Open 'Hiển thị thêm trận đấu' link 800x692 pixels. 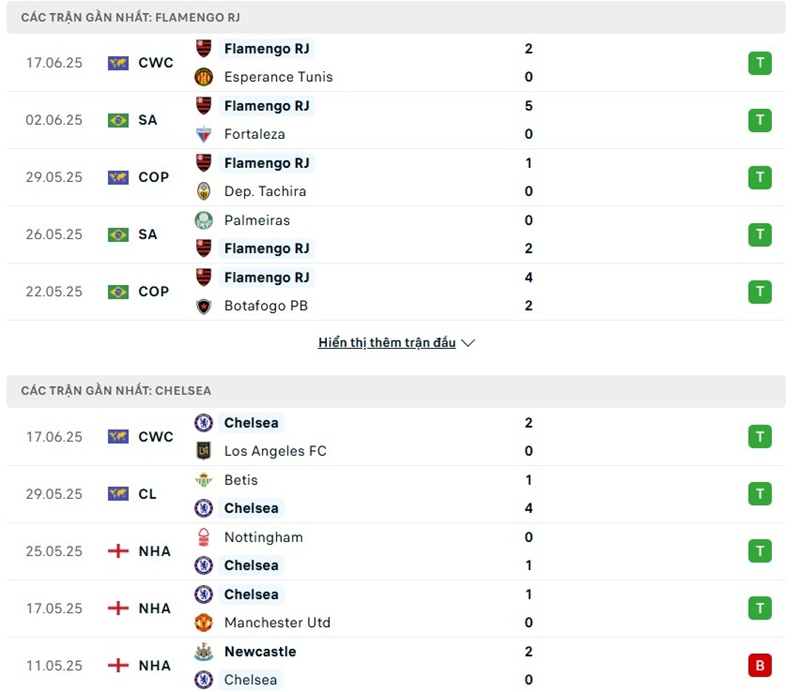point(387,343)
